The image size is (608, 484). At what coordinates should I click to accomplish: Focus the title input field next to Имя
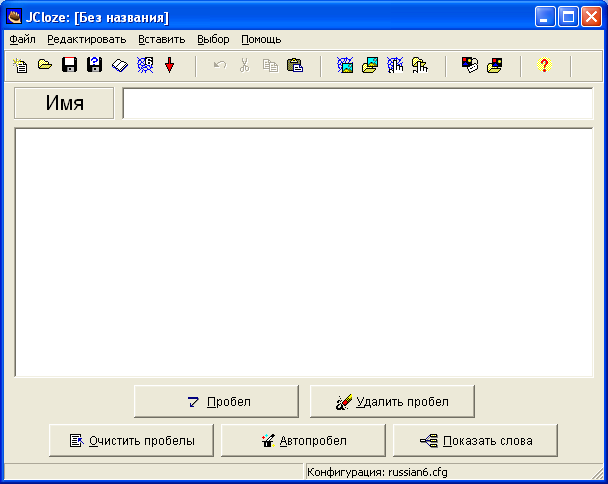tap(358, 104)
